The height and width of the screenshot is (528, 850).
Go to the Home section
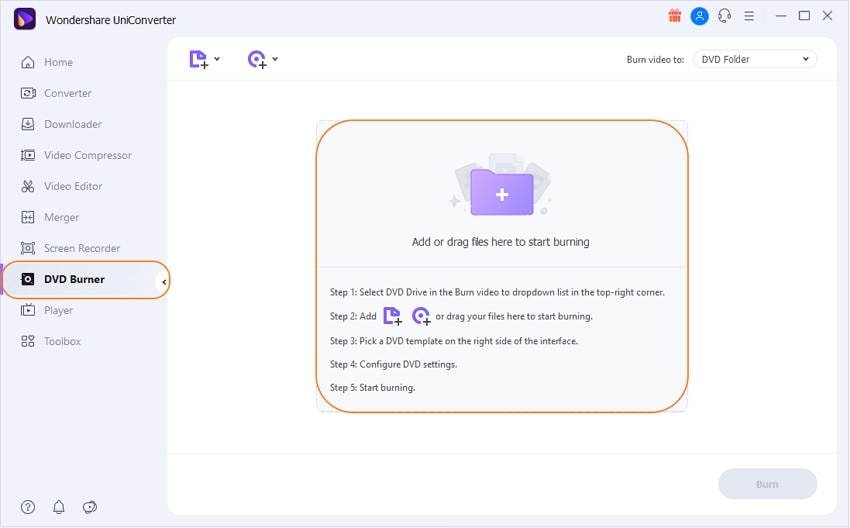tap(59, 62)
